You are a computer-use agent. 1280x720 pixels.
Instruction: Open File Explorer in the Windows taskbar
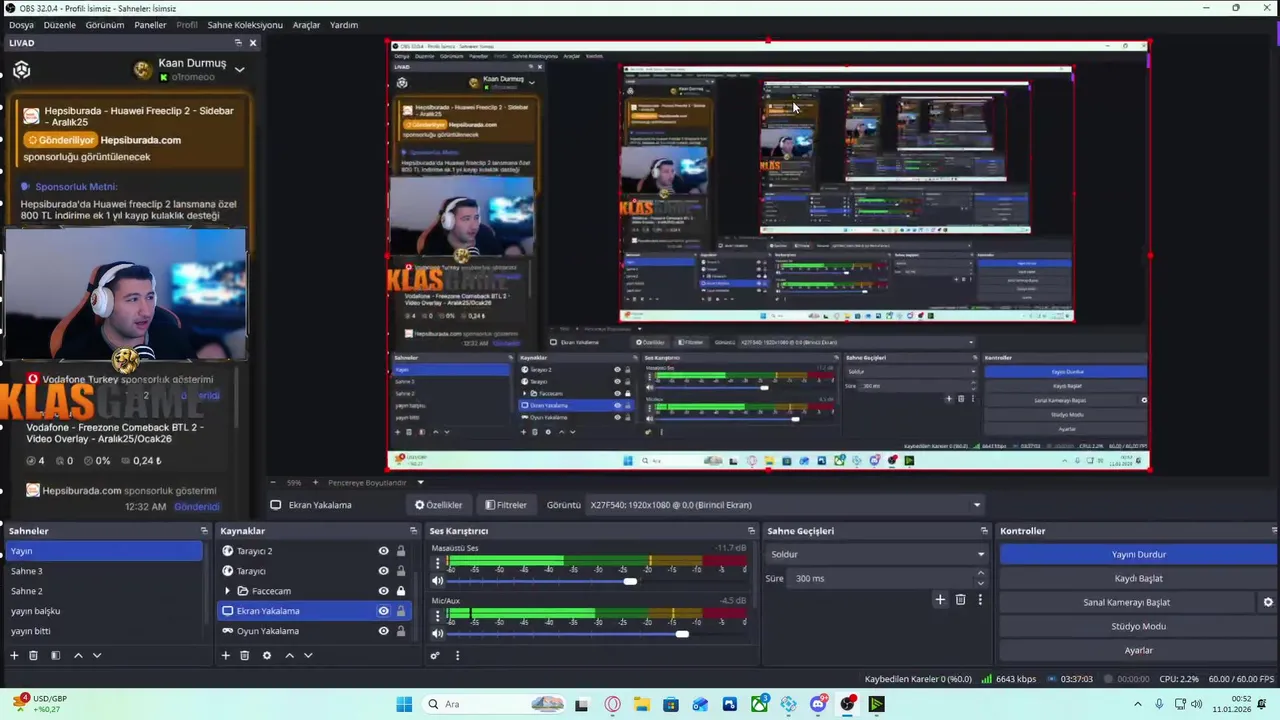coord(641,704)
